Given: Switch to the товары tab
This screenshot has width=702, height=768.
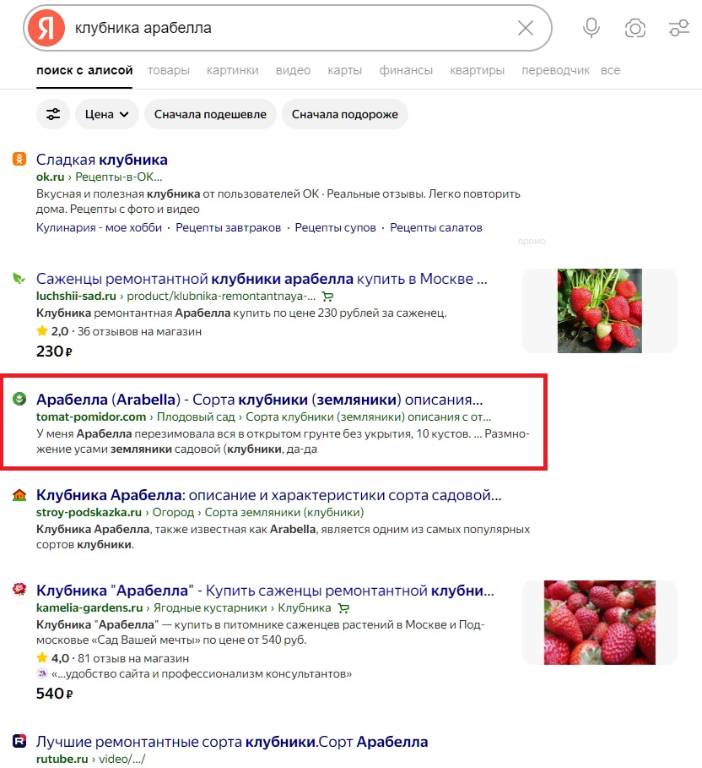Looking at the screenshot, I should (x=169, y=71).
